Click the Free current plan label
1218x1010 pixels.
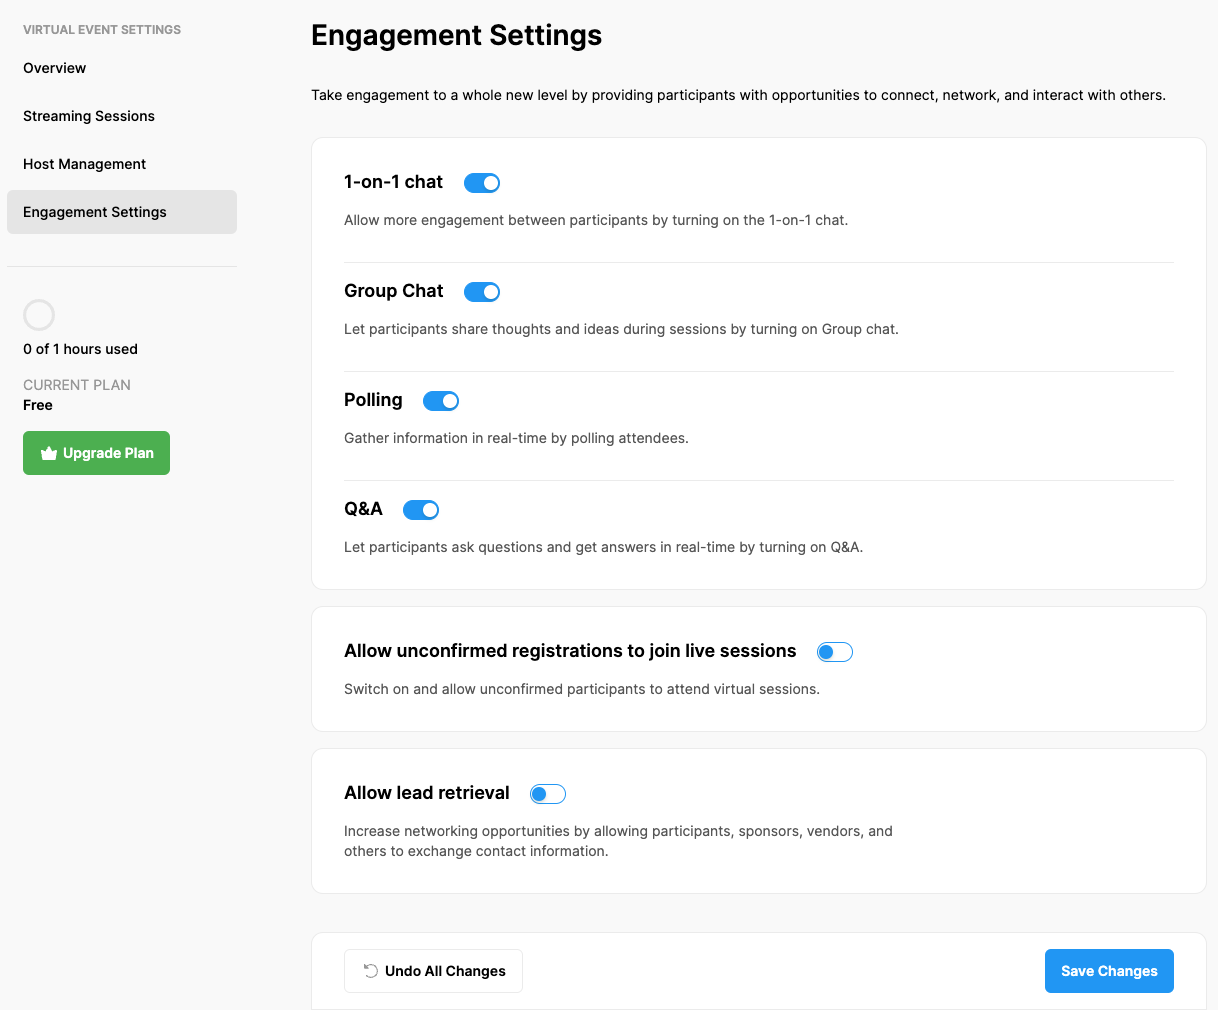(x=38, y=405)
